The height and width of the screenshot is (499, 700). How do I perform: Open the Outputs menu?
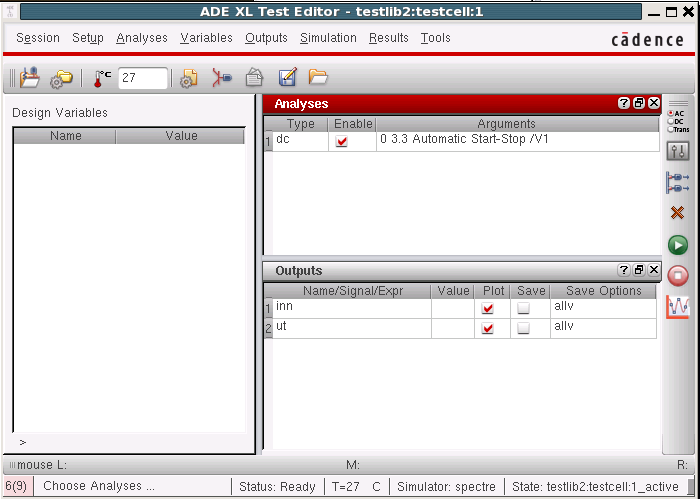(267, 38)
